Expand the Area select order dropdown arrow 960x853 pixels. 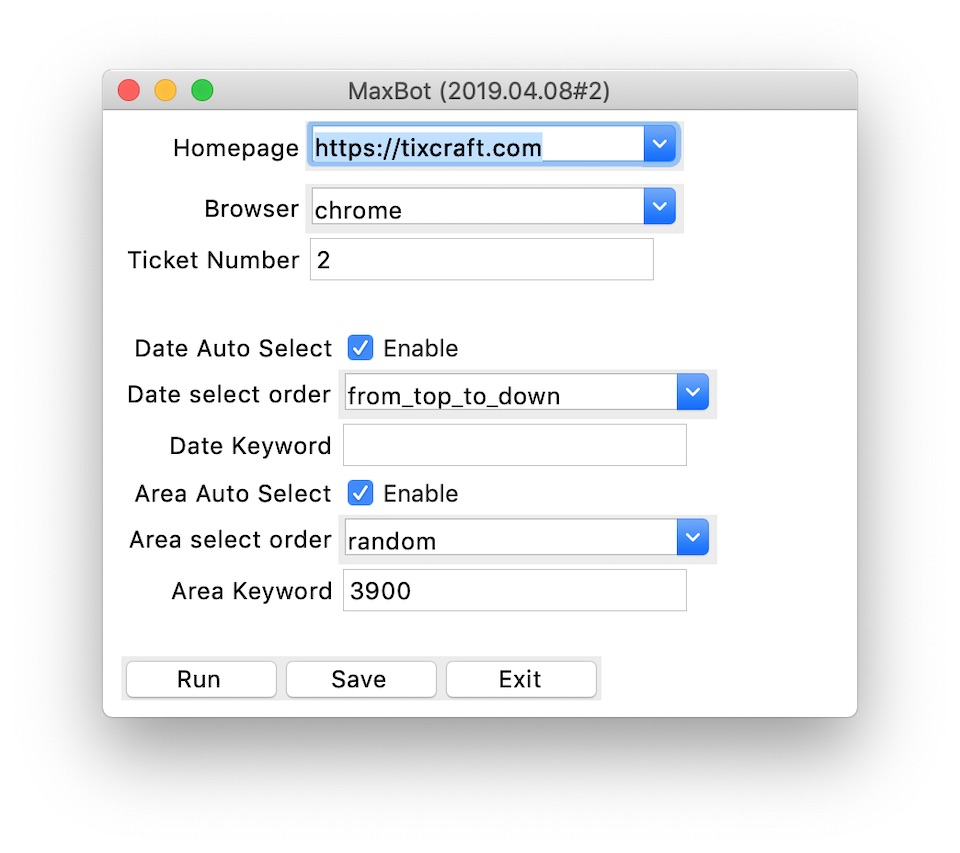point(692,537)
